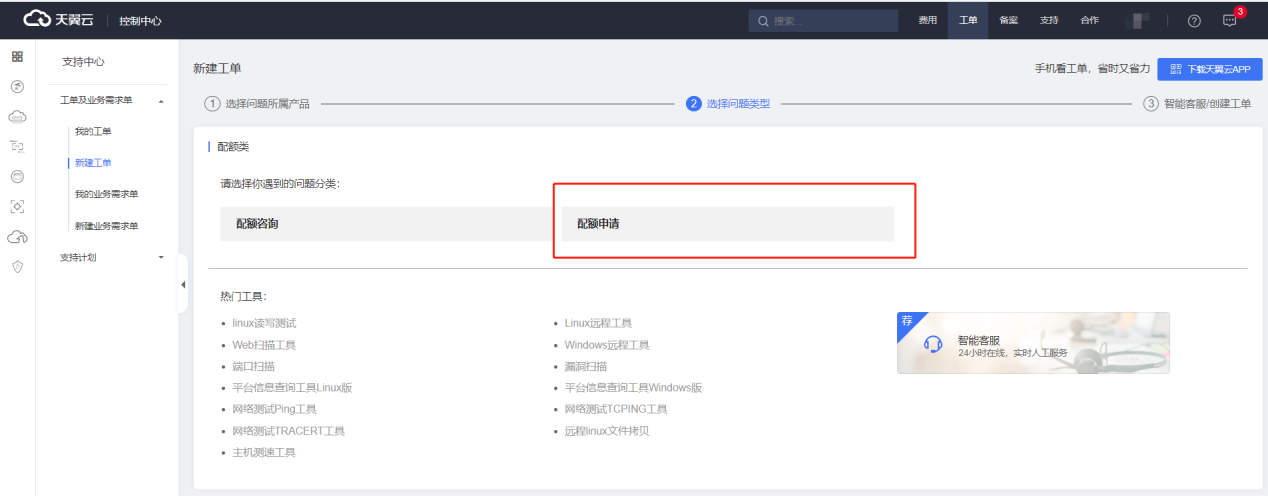
Task: Click step 2 选择问题类型
Action: (728, 104)
